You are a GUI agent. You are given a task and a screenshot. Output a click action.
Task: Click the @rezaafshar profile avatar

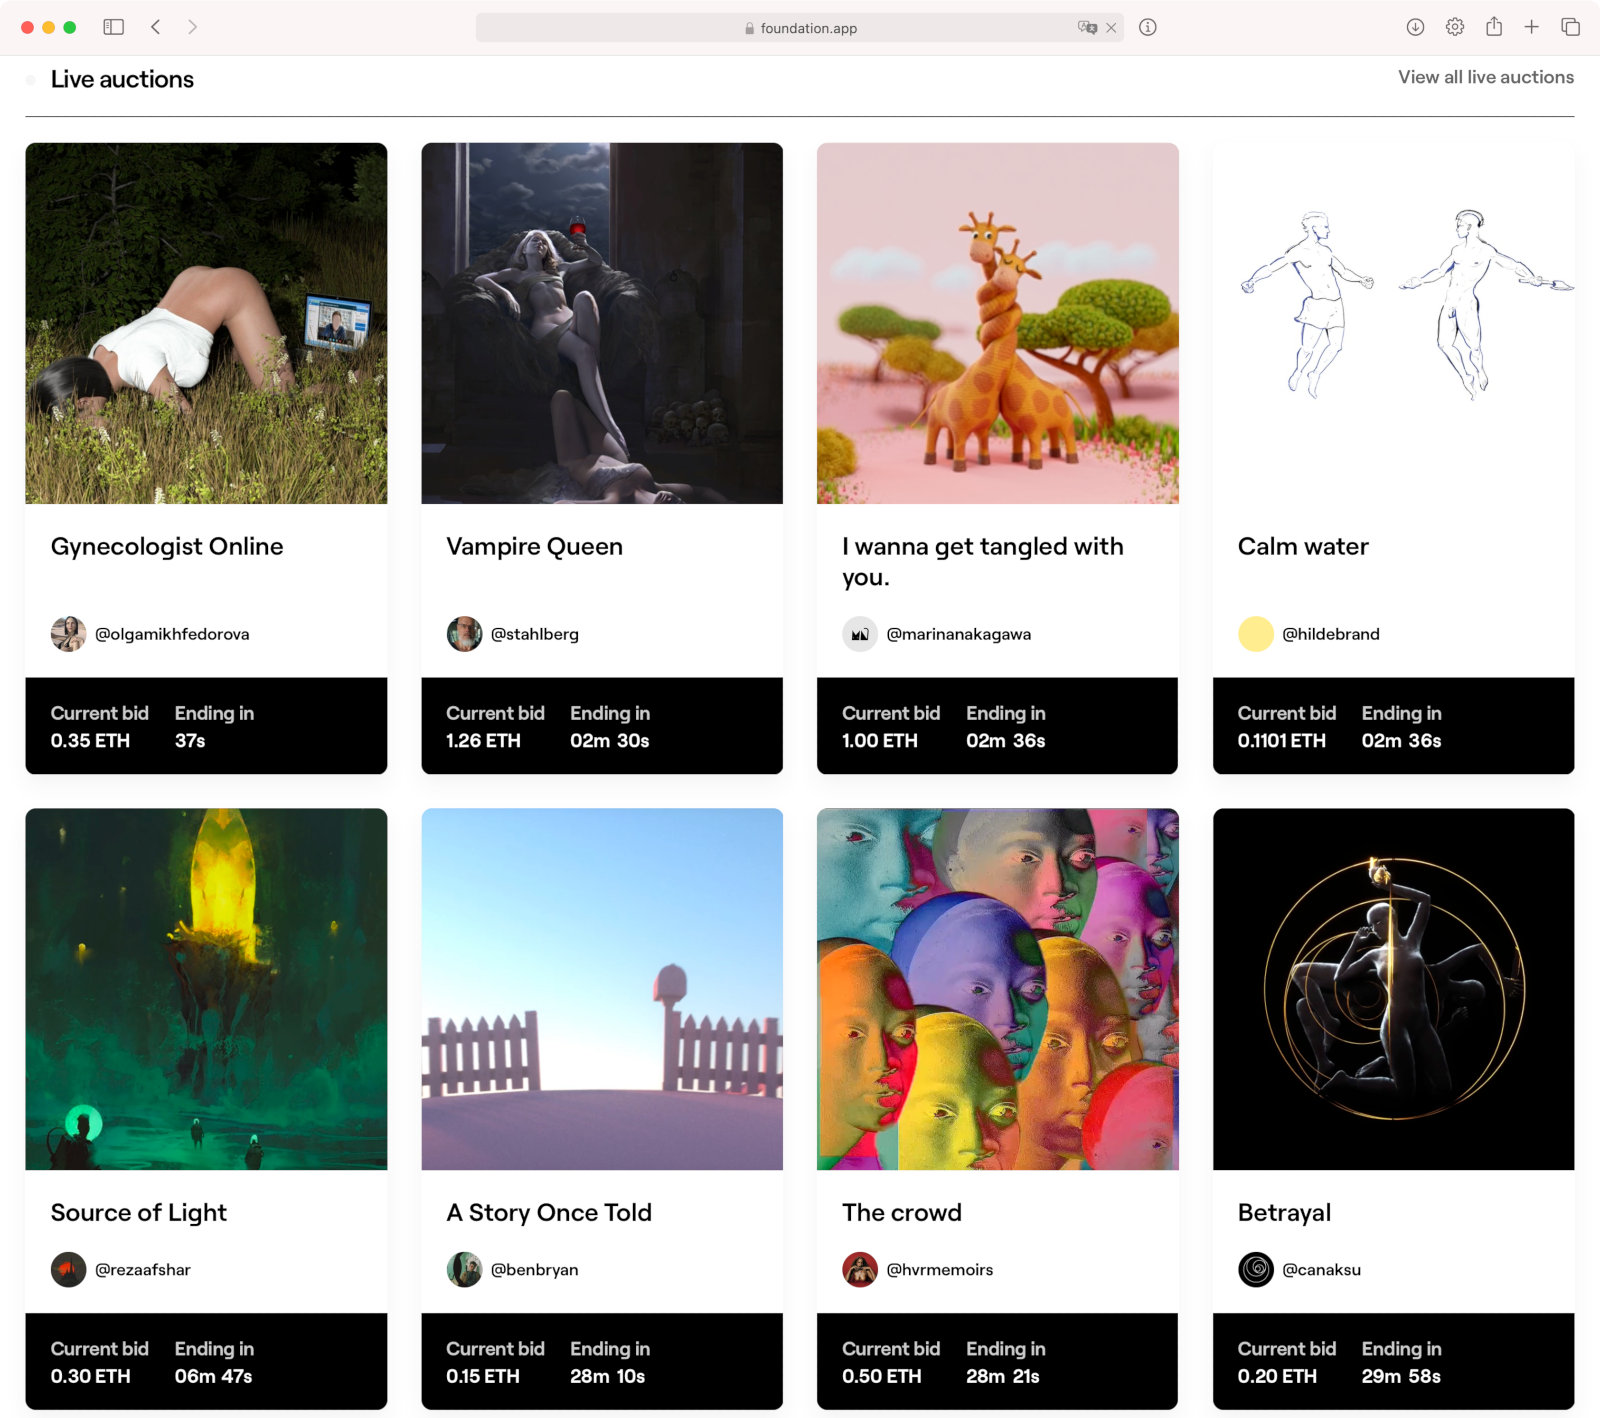(68, 1270)
